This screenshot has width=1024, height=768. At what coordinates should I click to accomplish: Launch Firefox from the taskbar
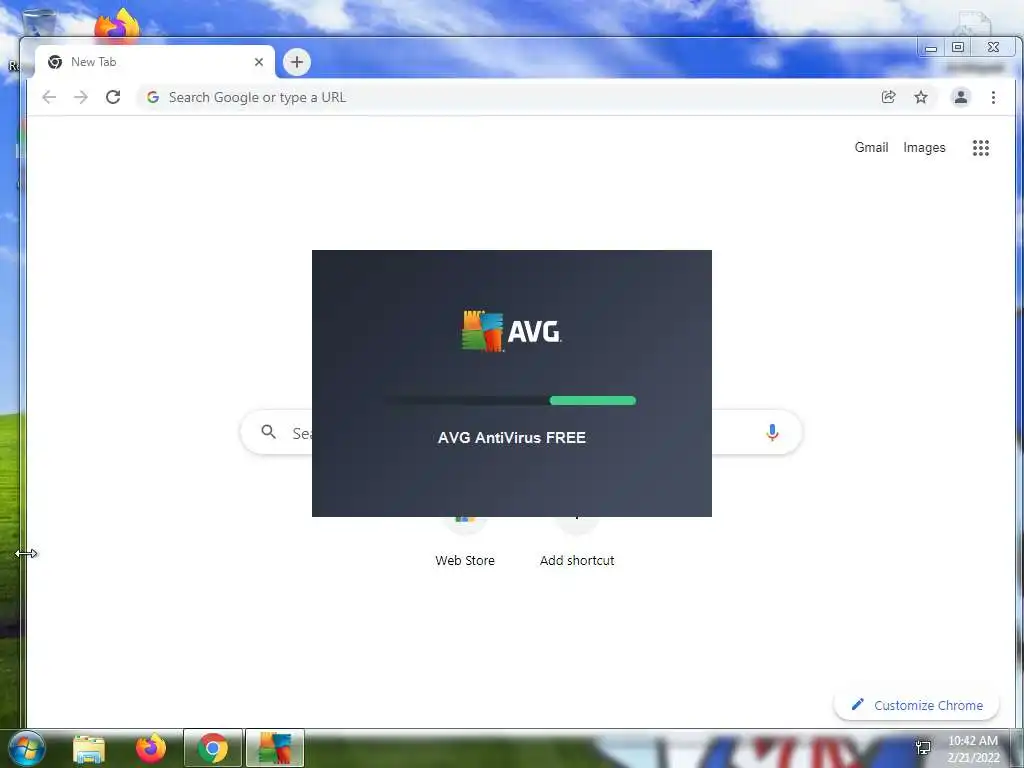tap(151, 748)
